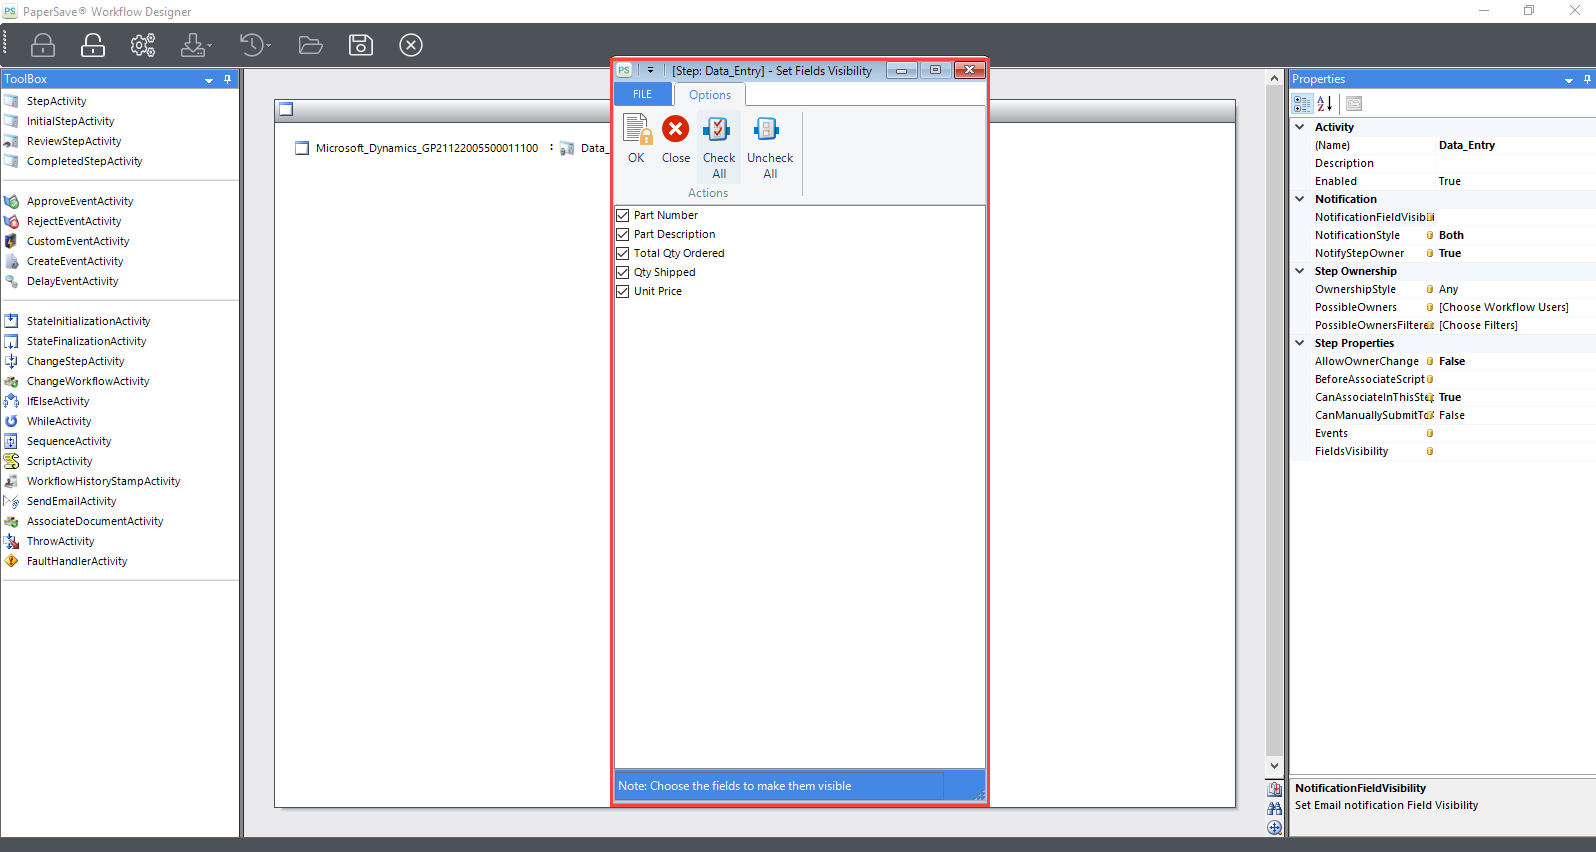Screen dimensions: 1596x852
Task: Click the open folder toolbar icon
Action: pyautogui.click(x=310, y=45)
